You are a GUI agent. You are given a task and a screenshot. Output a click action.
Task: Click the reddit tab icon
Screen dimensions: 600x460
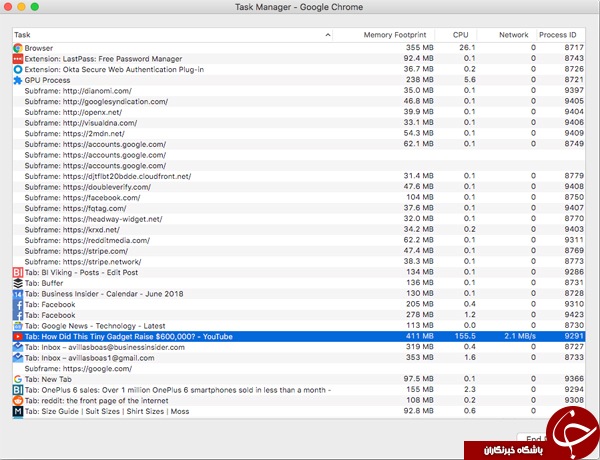18,401
